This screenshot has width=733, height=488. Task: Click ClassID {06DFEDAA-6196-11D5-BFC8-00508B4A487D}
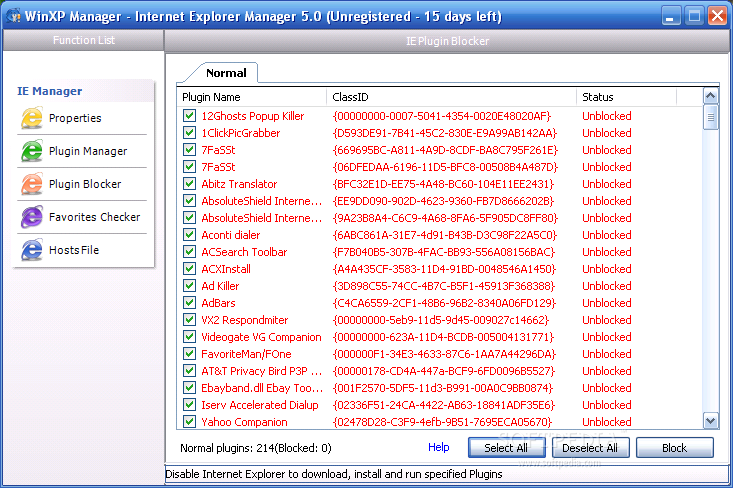point(445,167)
